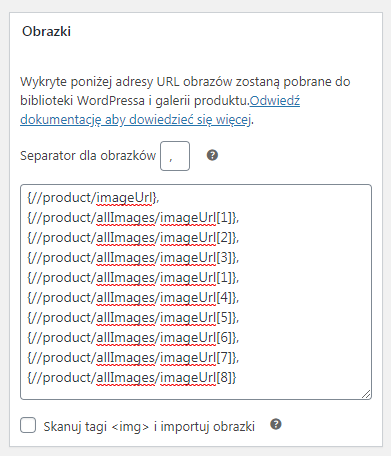391x456 pixels.
Task: Enable the Skanuj tagi img checkbox
Action: tap(28, 425)
